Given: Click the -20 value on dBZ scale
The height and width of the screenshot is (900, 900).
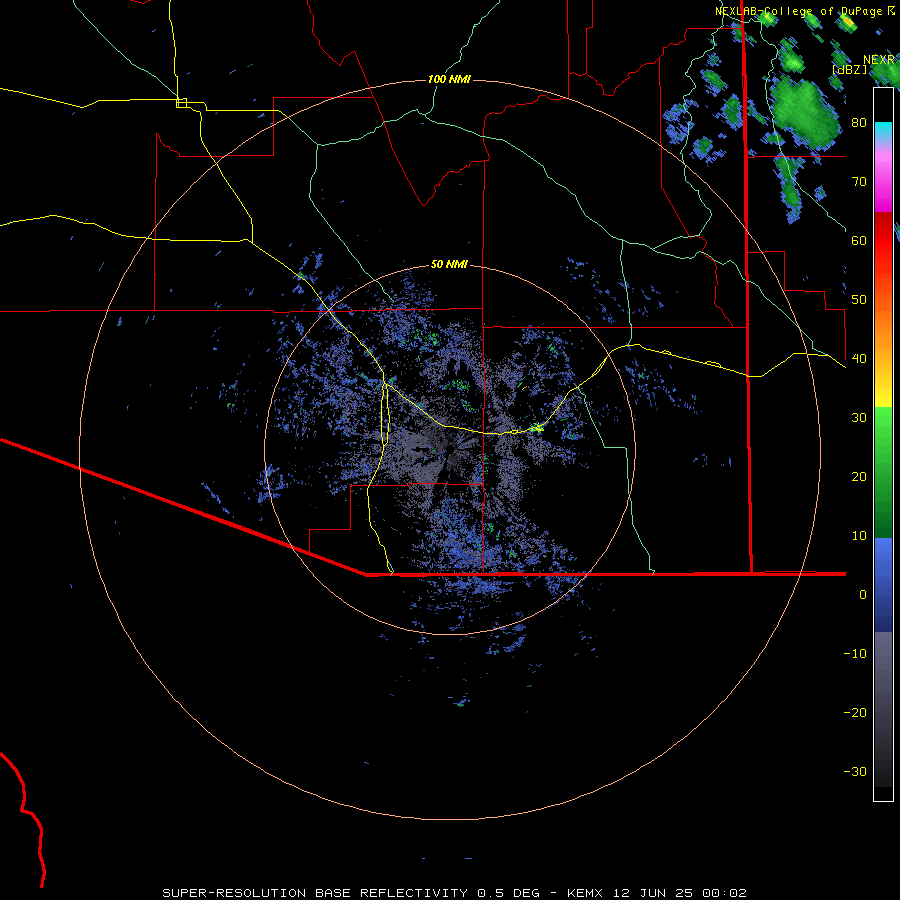Looking at the screenshot, I should [x=855, y=712].
